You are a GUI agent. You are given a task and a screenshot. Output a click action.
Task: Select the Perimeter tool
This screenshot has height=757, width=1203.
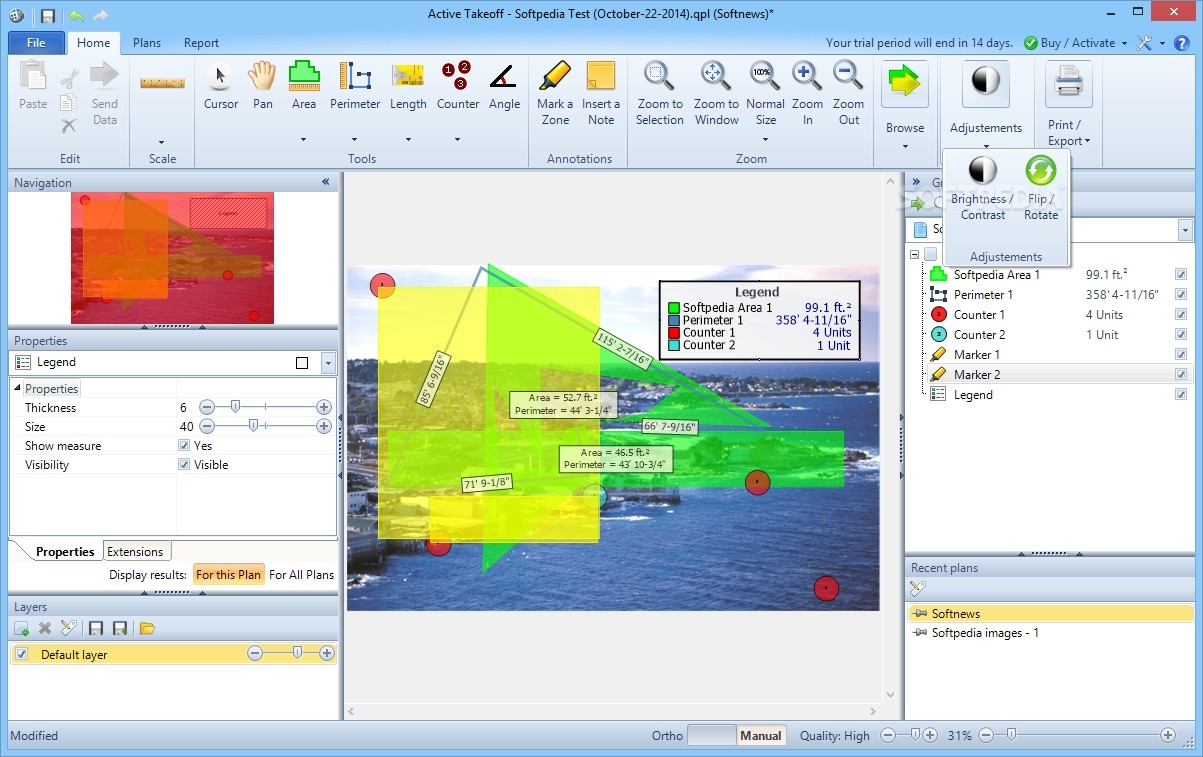pos(355,87)
